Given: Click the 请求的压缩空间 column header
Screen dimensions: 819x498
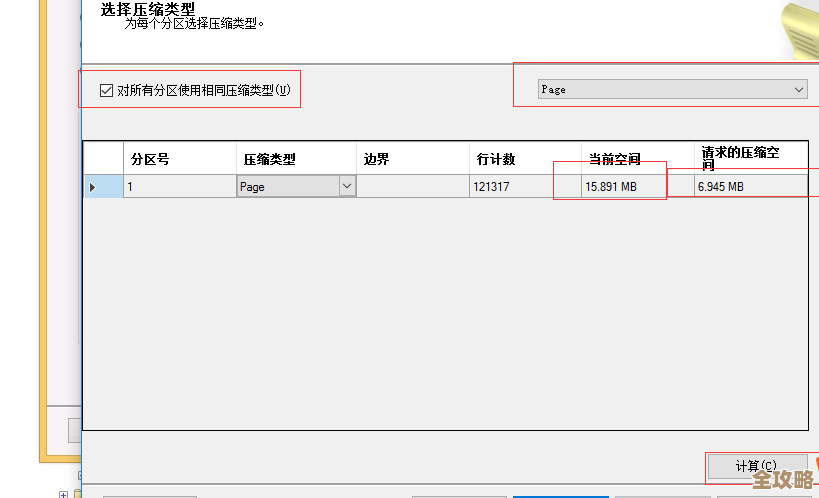Looking at the screenshot, I should pyautogui.click(x=751, y=159).
